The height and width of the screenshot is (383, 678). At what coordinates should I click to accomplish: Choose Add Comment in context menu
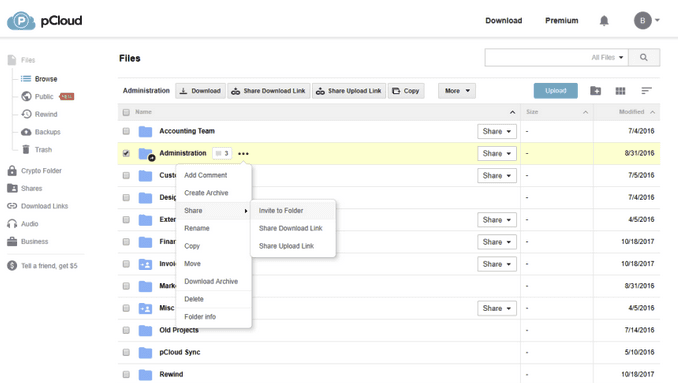(x=214, y=175)
